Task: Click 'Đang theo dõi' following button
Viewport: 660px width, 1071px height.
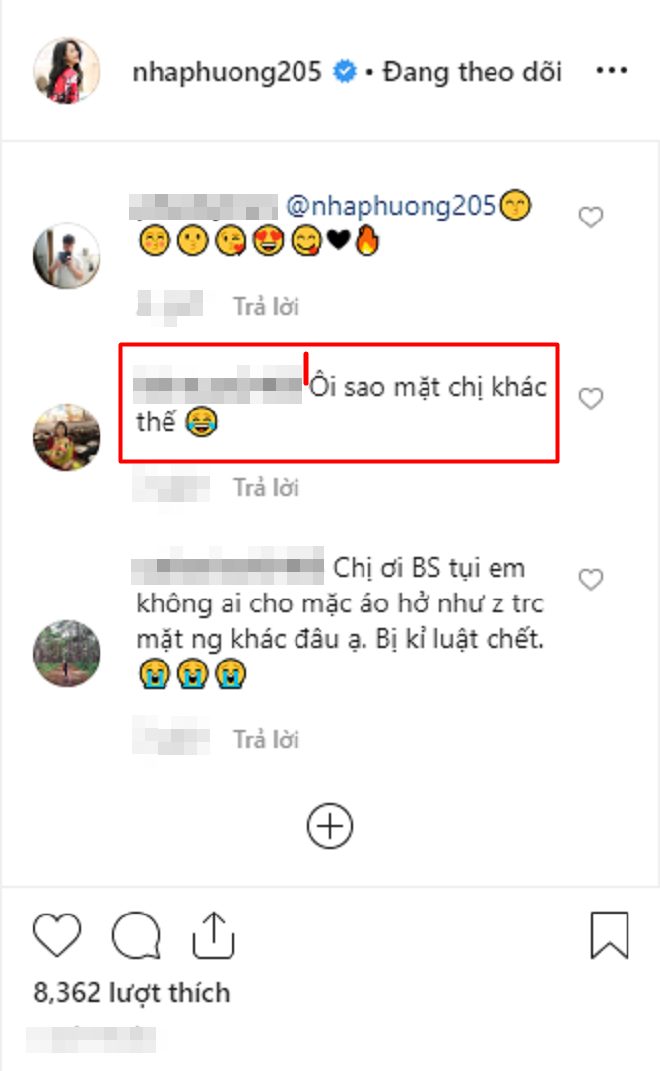Action: click(x=472, y=72)
